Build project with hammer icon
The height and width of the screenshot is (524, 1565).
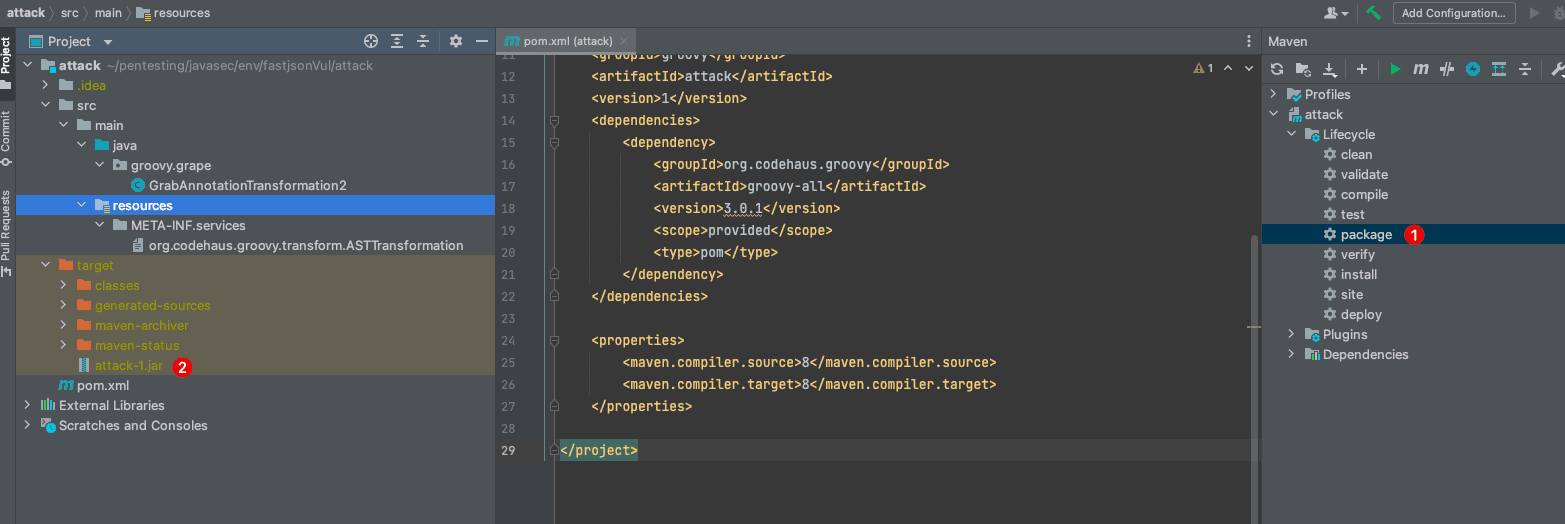(x=1374, y=13)
